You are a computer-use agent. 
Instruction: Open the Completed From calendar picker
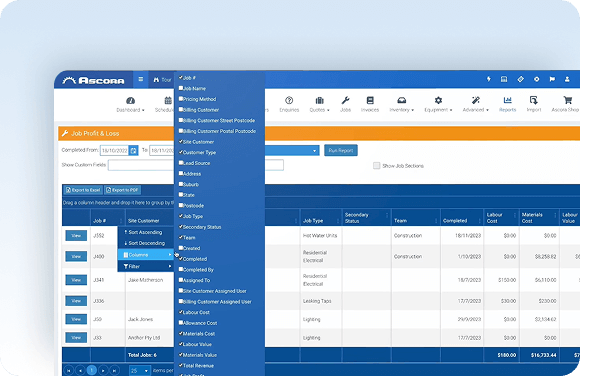coord(134,151)
